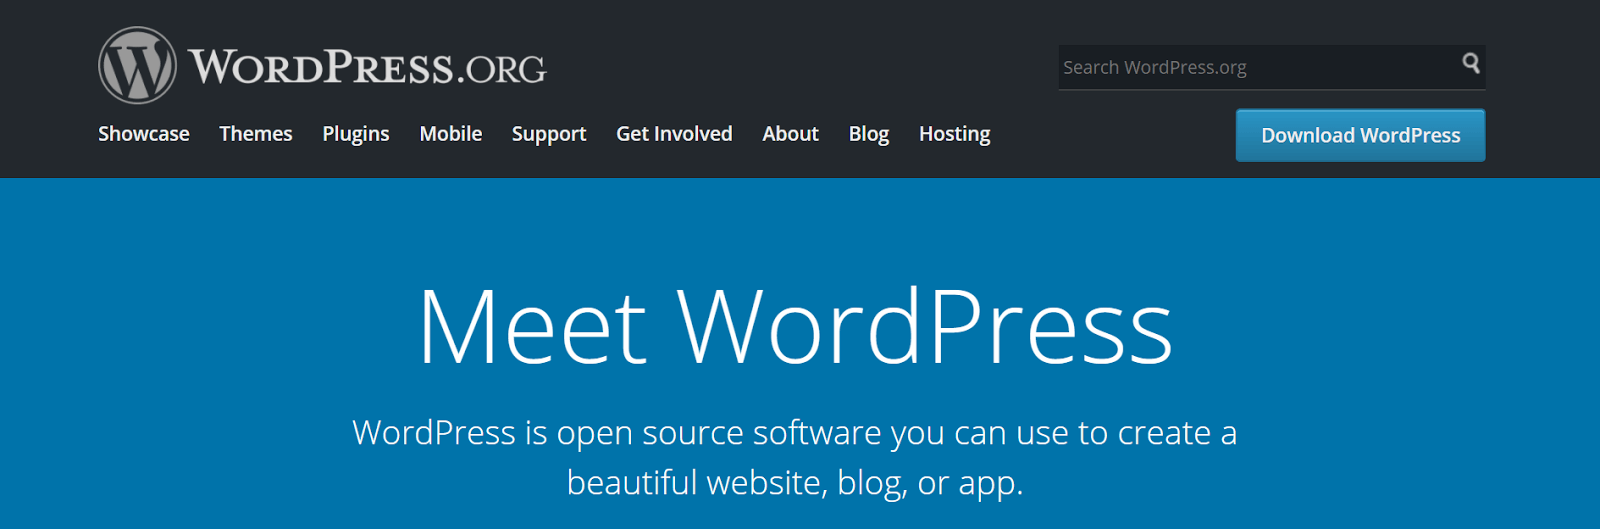Open the About page link
The image size is (1600, 529).
[x=790, y=134]
